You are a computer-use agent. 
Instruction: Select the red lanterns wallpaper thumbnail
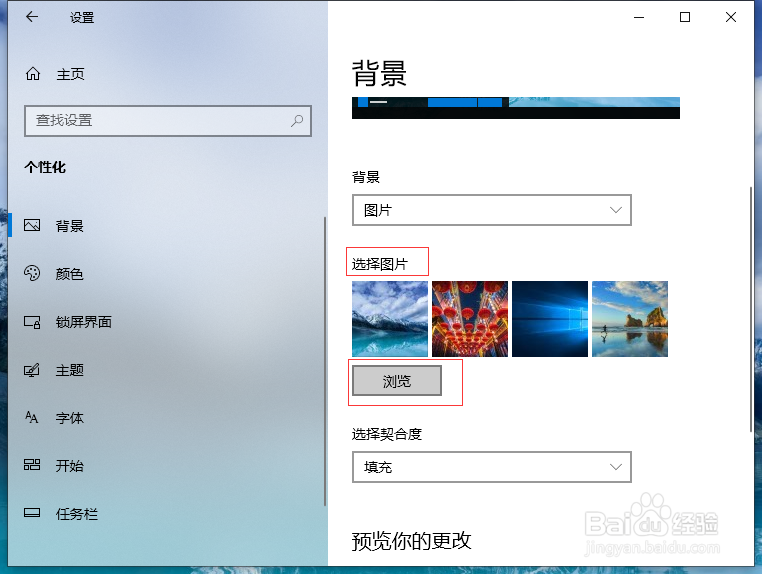(x=470, y=319)
